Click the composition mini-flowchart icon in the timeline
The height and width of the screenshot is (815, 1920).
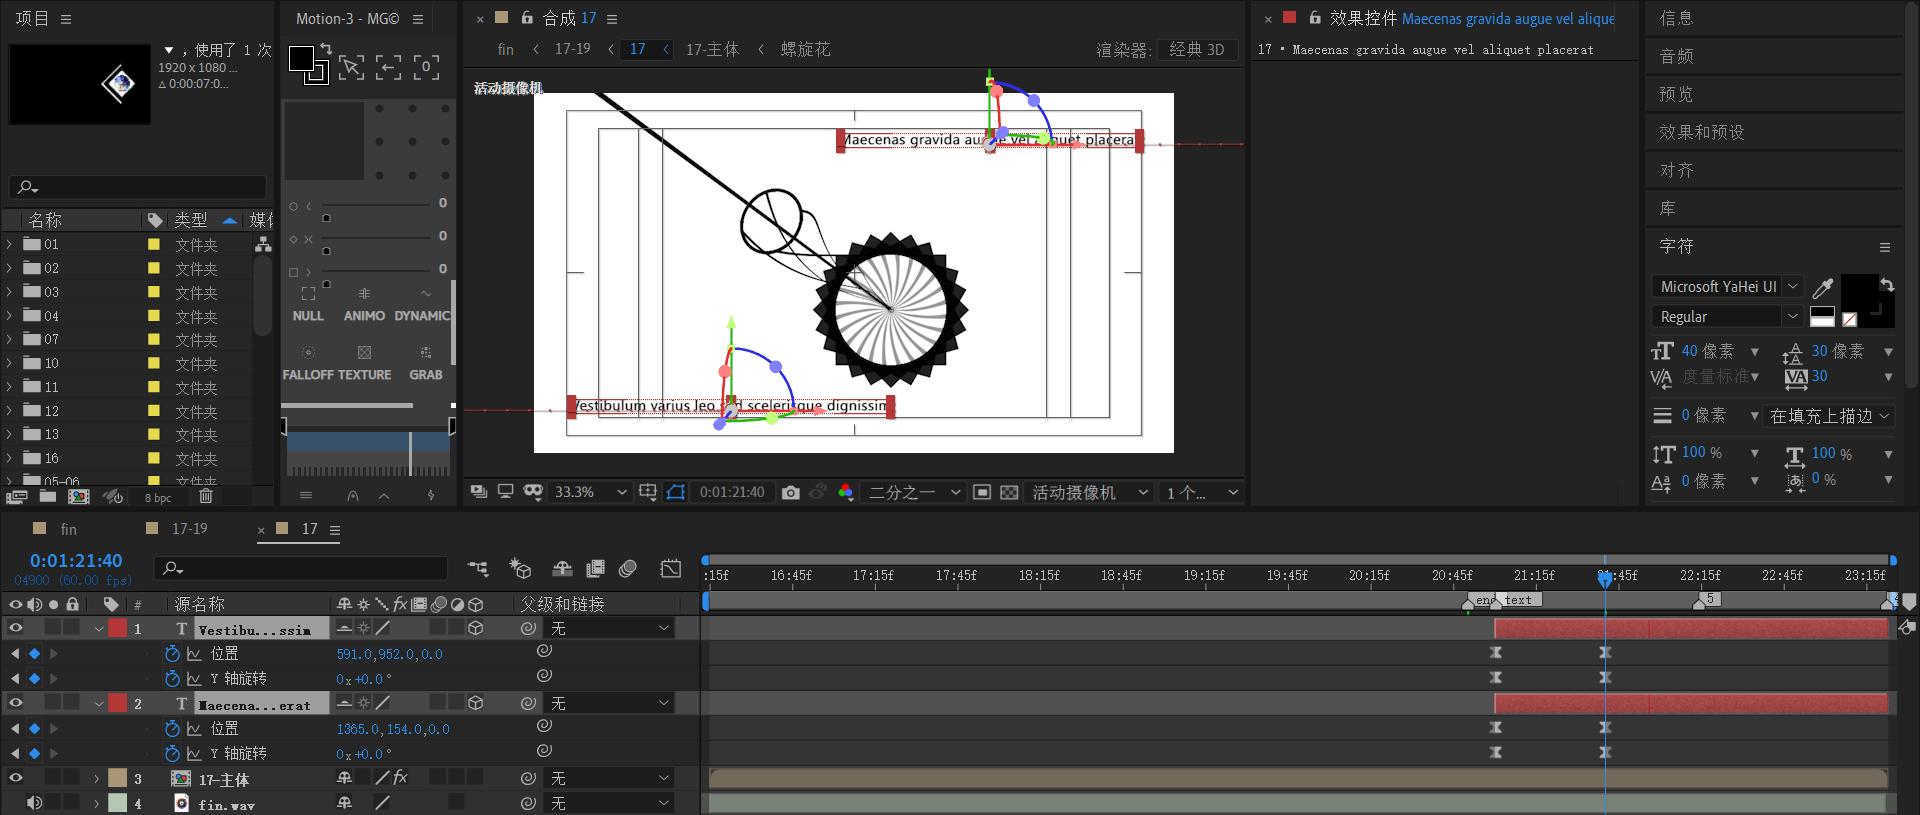[x=478, y=569]
